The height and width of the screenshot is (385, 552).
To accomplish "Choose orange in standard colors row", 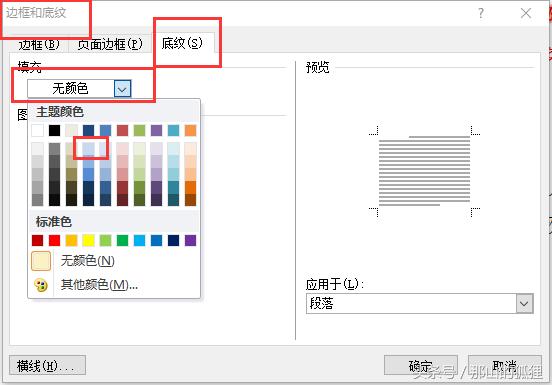I will click(x=71, y=240).
